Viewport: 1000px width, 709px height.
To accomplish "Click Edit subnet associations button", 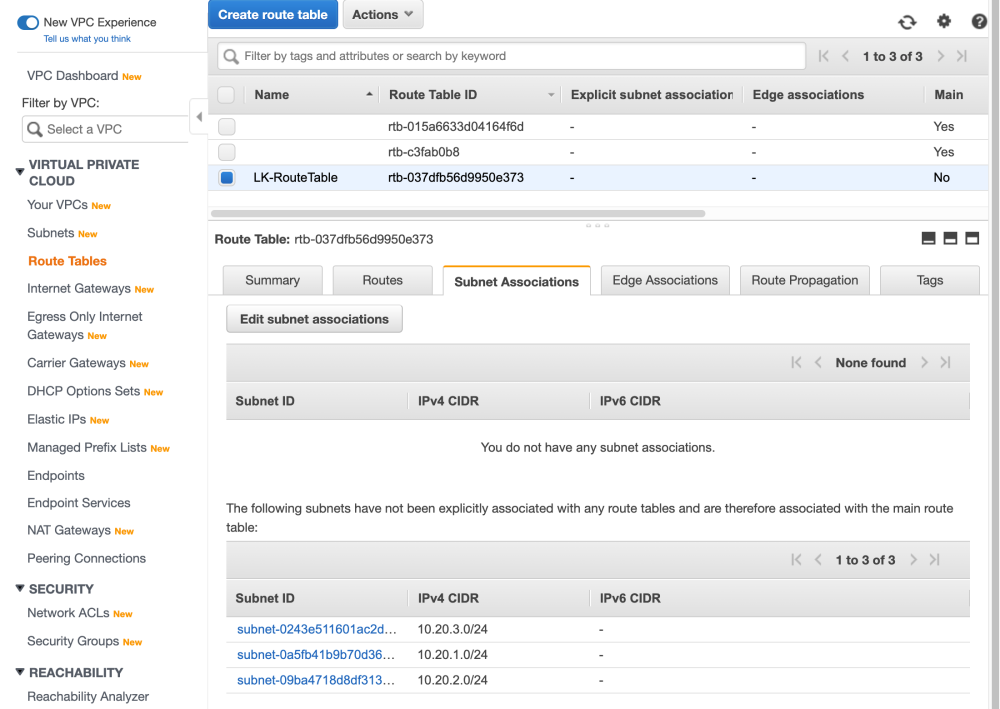I will [314, 319].
